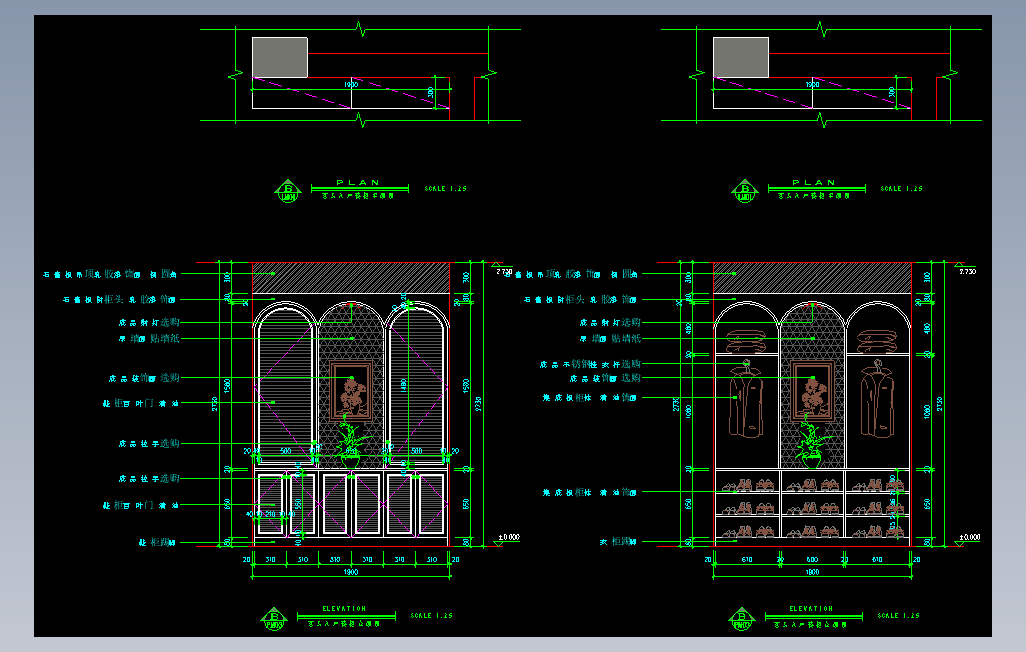The image size is (1026, 652).
Task: Select the hatched ceiling band of left elevation
Action: tap(351, 278)
